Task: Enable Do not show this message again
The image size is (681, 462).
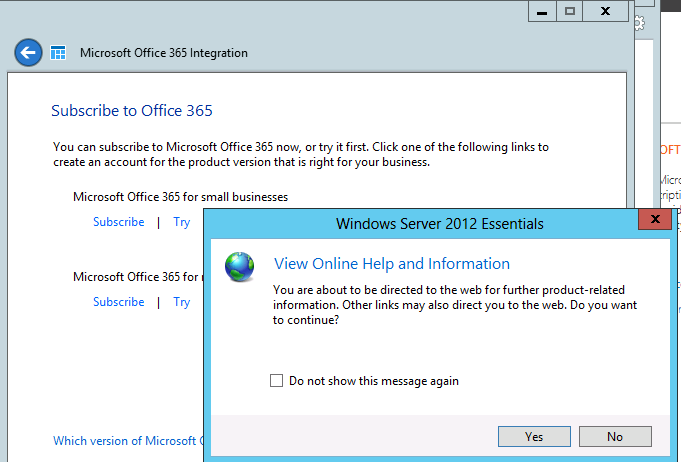Action: pyautogui.click(x=276, y=380)
